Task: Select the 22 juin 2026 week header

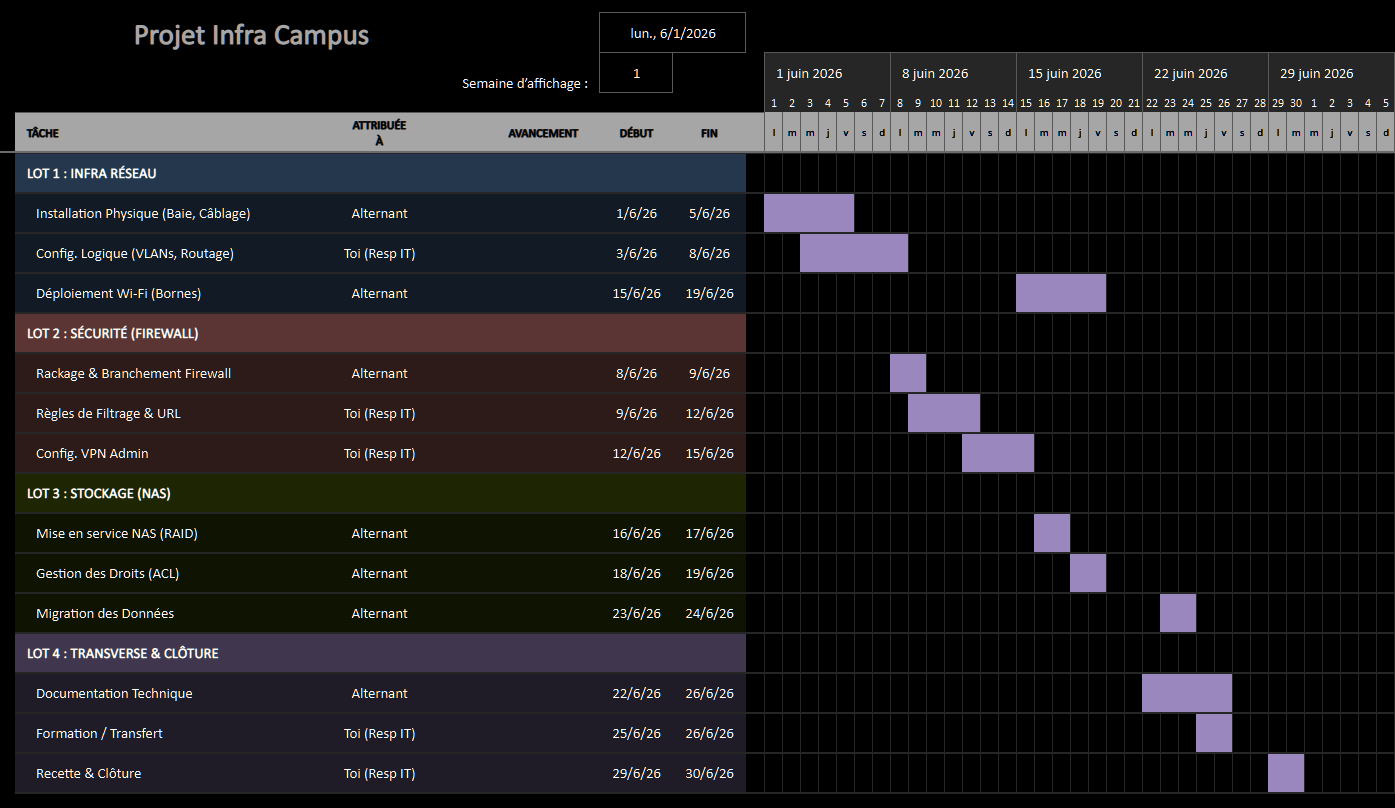Action: click(1190, 73)
